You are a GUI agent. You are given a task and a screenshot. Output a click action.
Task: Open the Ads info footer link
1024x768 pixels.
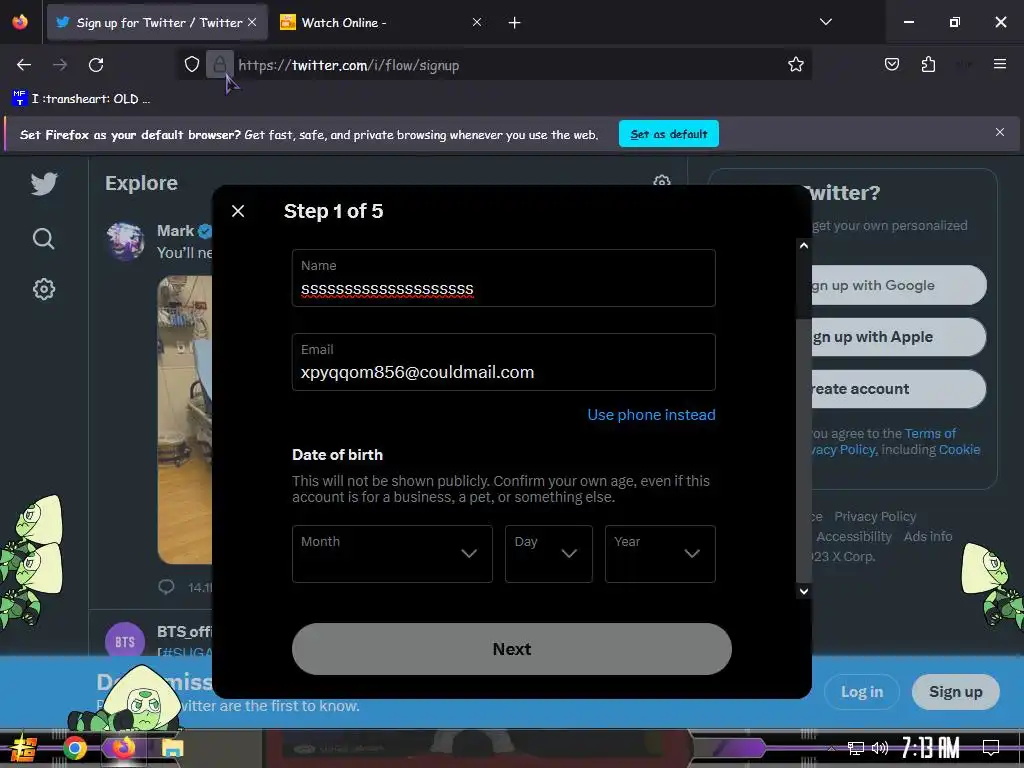(927, 537)
